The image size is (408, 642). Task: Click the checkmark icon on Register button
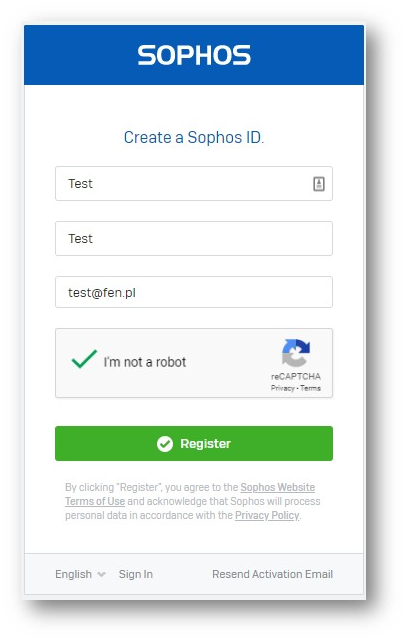click(x=165, y=443)
